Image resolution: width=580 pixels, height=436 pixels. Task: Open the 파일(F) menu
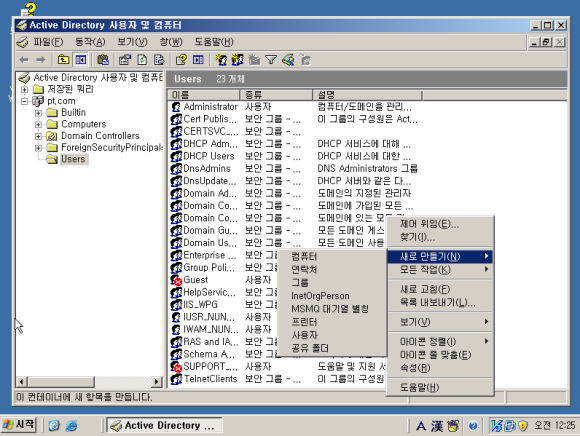(48, 42)
